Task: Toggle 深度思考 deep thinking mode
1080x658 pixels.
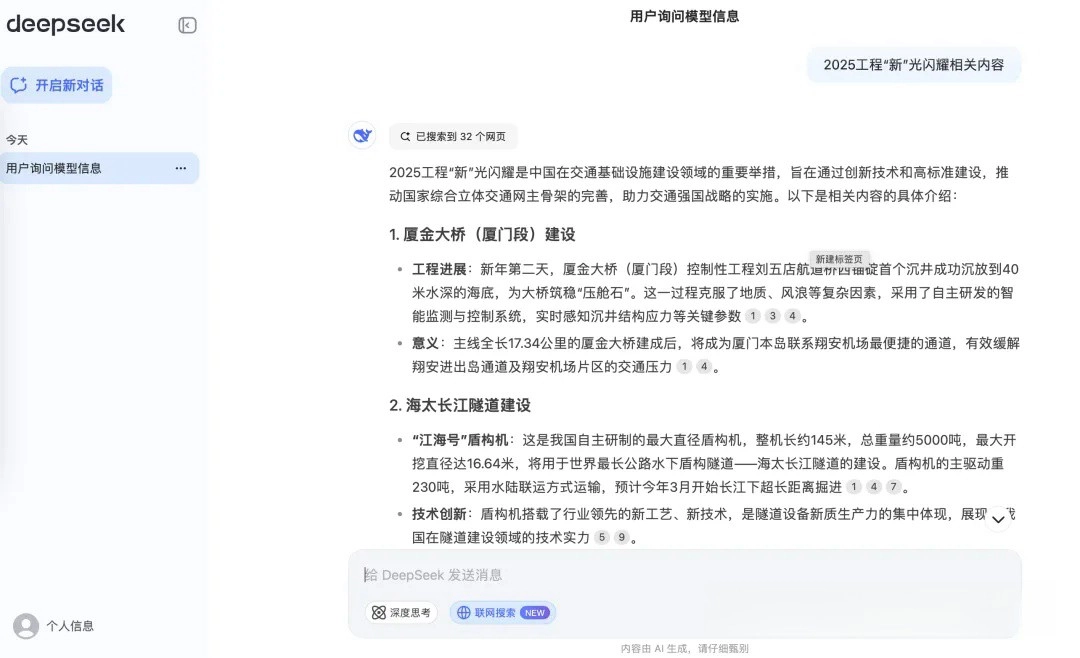Action: click(401, 612)
